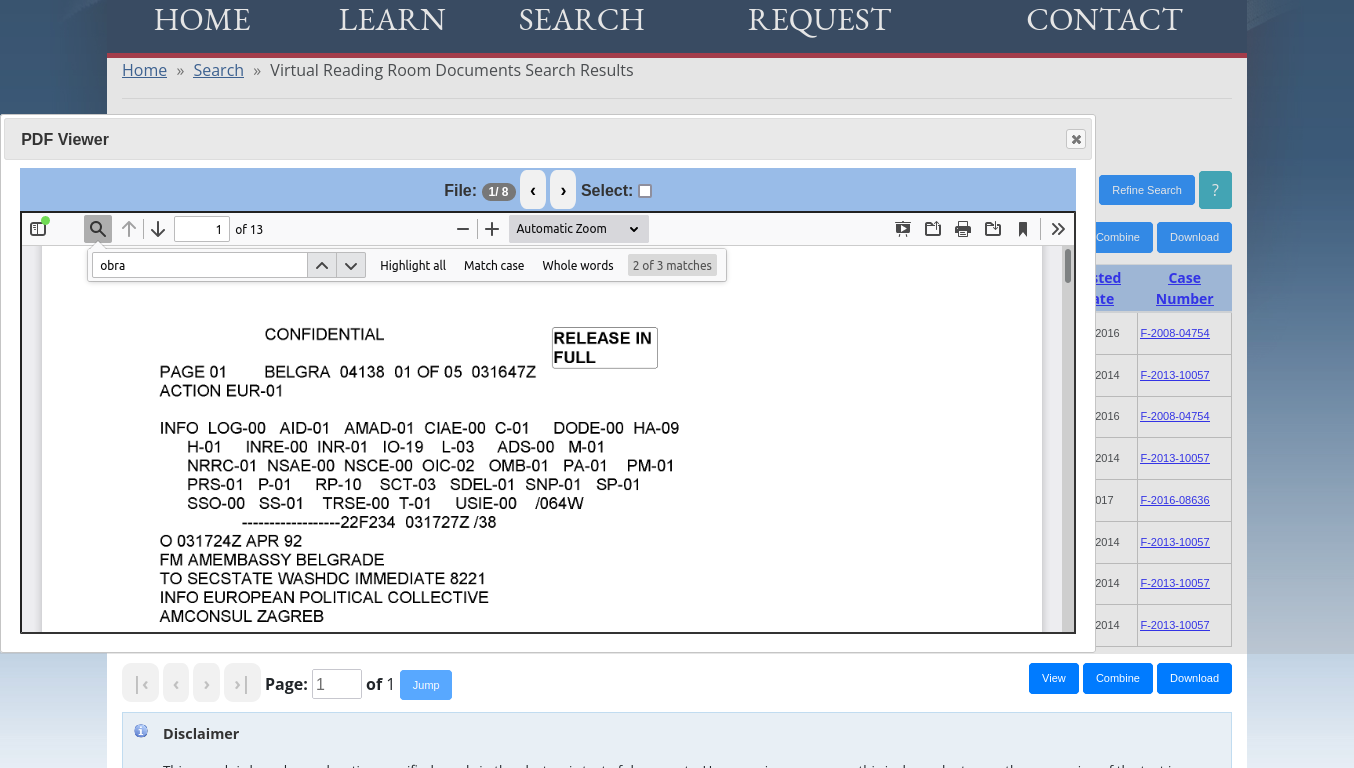
Task: Open SEARCH in the top navigation
Action: click(581, 19)
